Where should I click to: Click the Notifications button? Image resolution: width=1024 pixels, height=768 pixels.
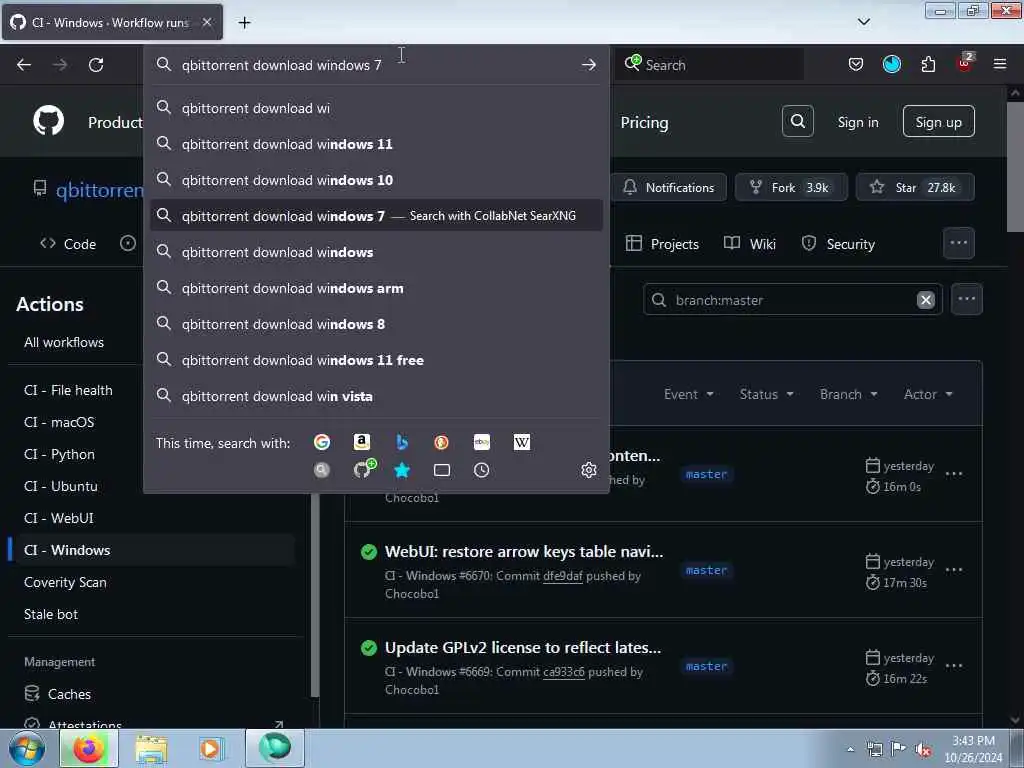point(669,187)
